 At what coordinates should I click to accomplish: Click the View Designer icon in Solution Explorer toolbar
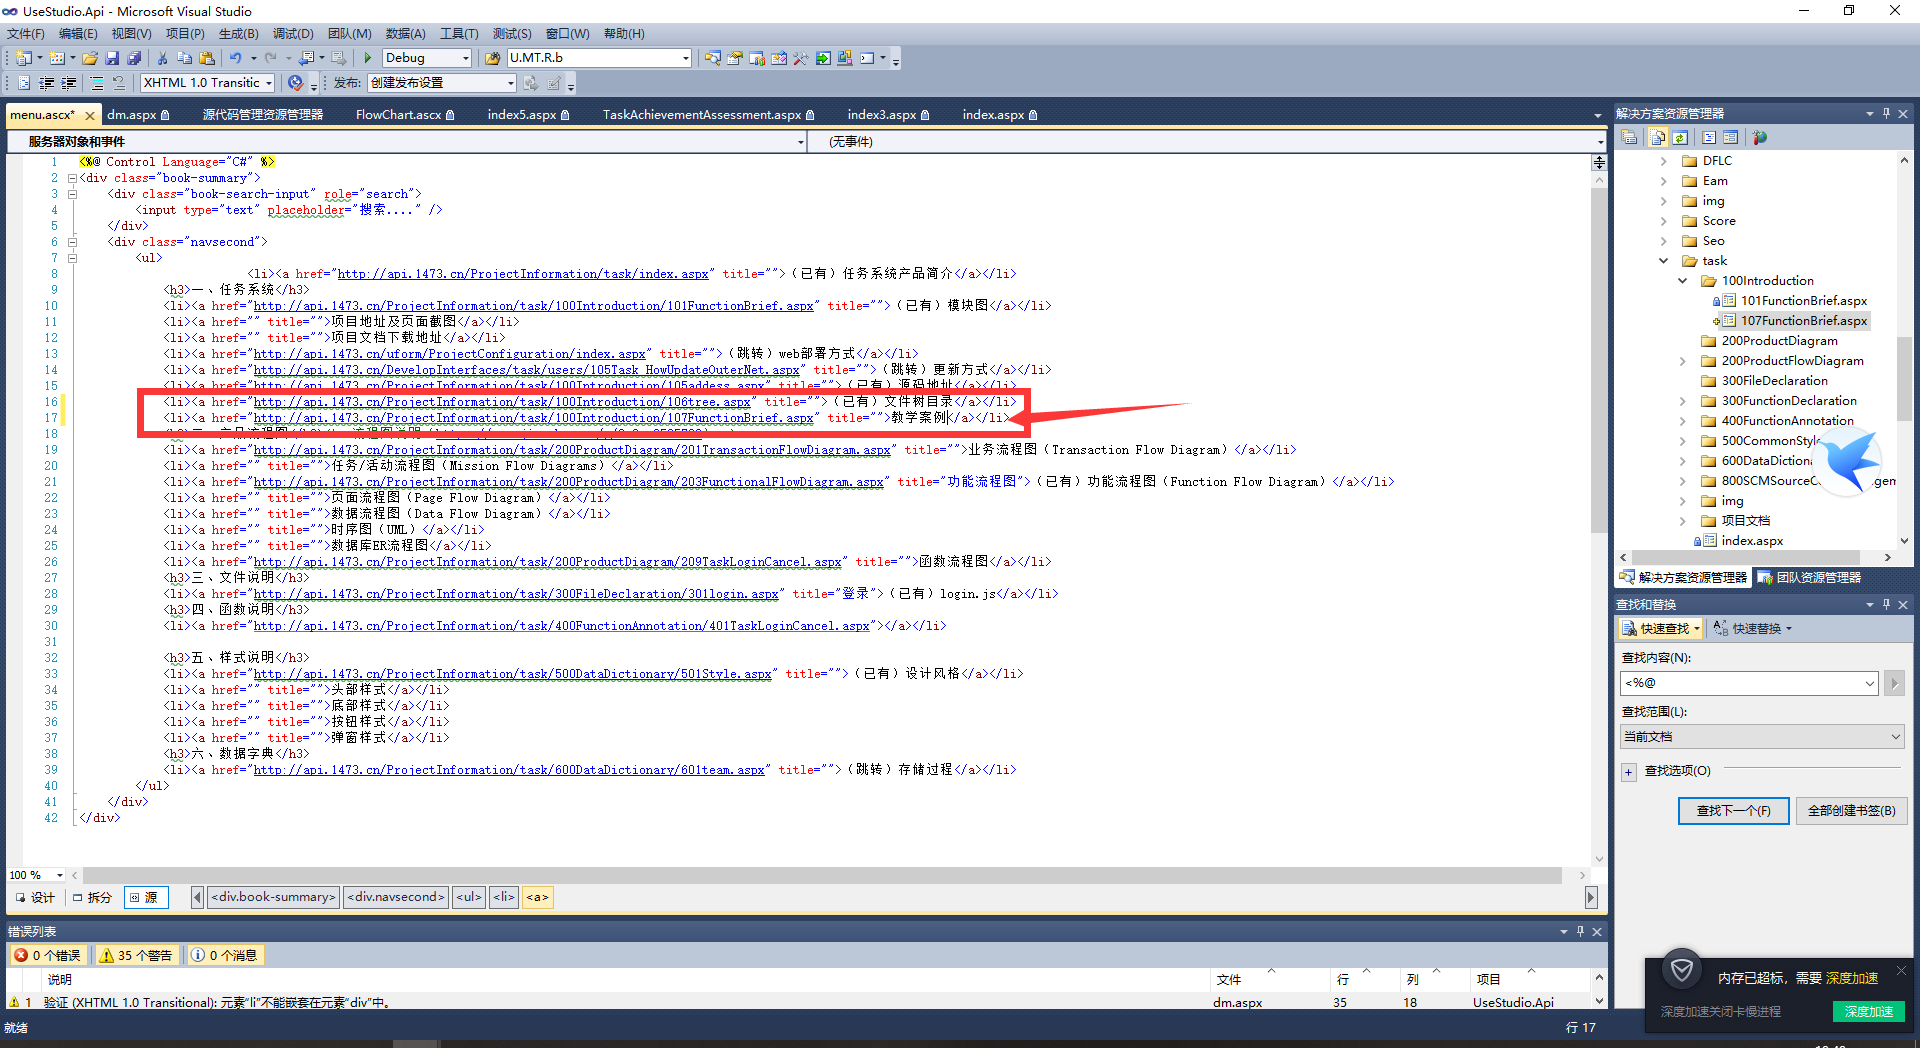[1731, 137]
